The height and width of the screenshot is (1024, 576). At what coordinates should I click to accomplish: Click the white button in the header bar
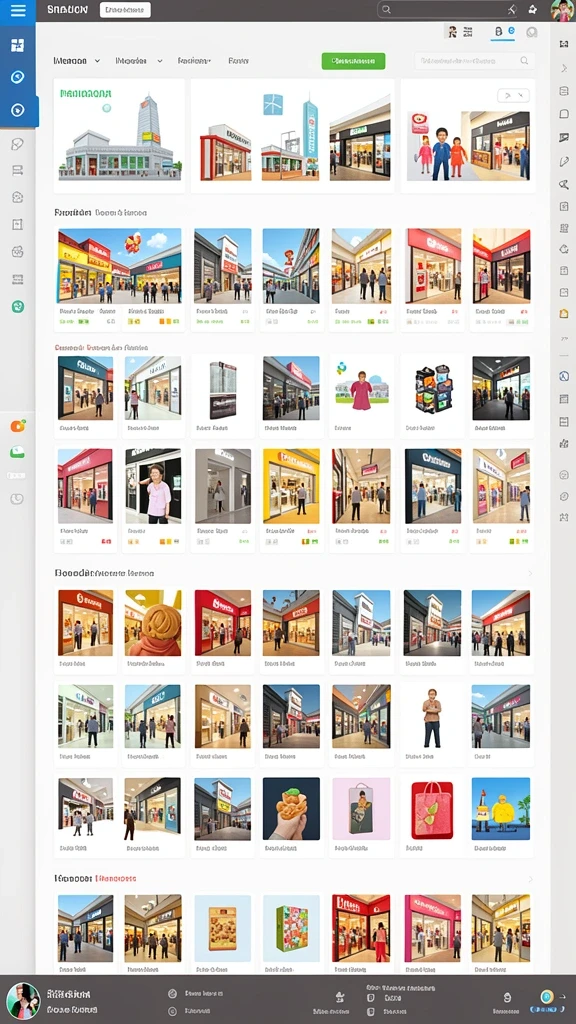pos(125,10)
